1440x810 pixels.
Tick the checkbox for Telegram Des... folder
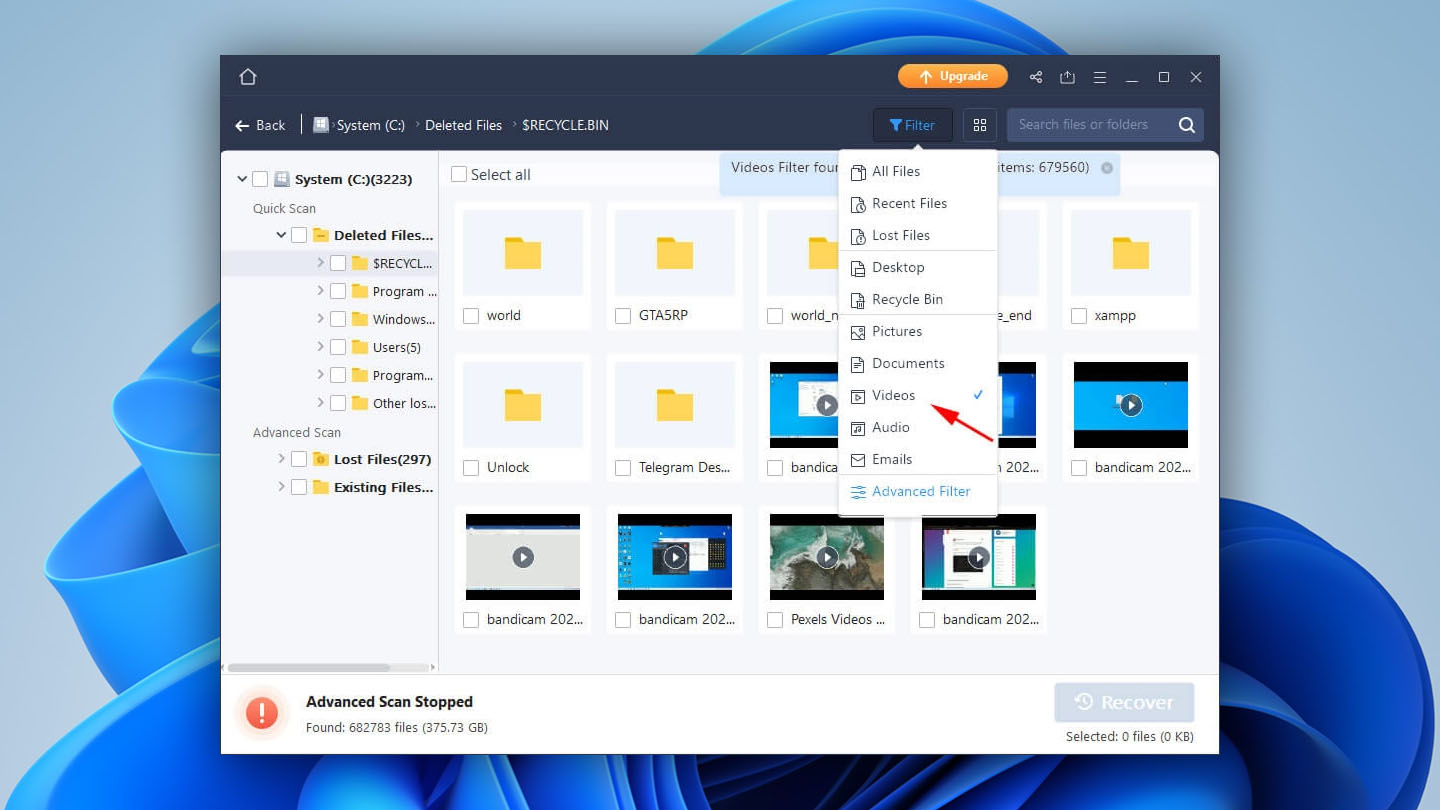tap(623, 468)
